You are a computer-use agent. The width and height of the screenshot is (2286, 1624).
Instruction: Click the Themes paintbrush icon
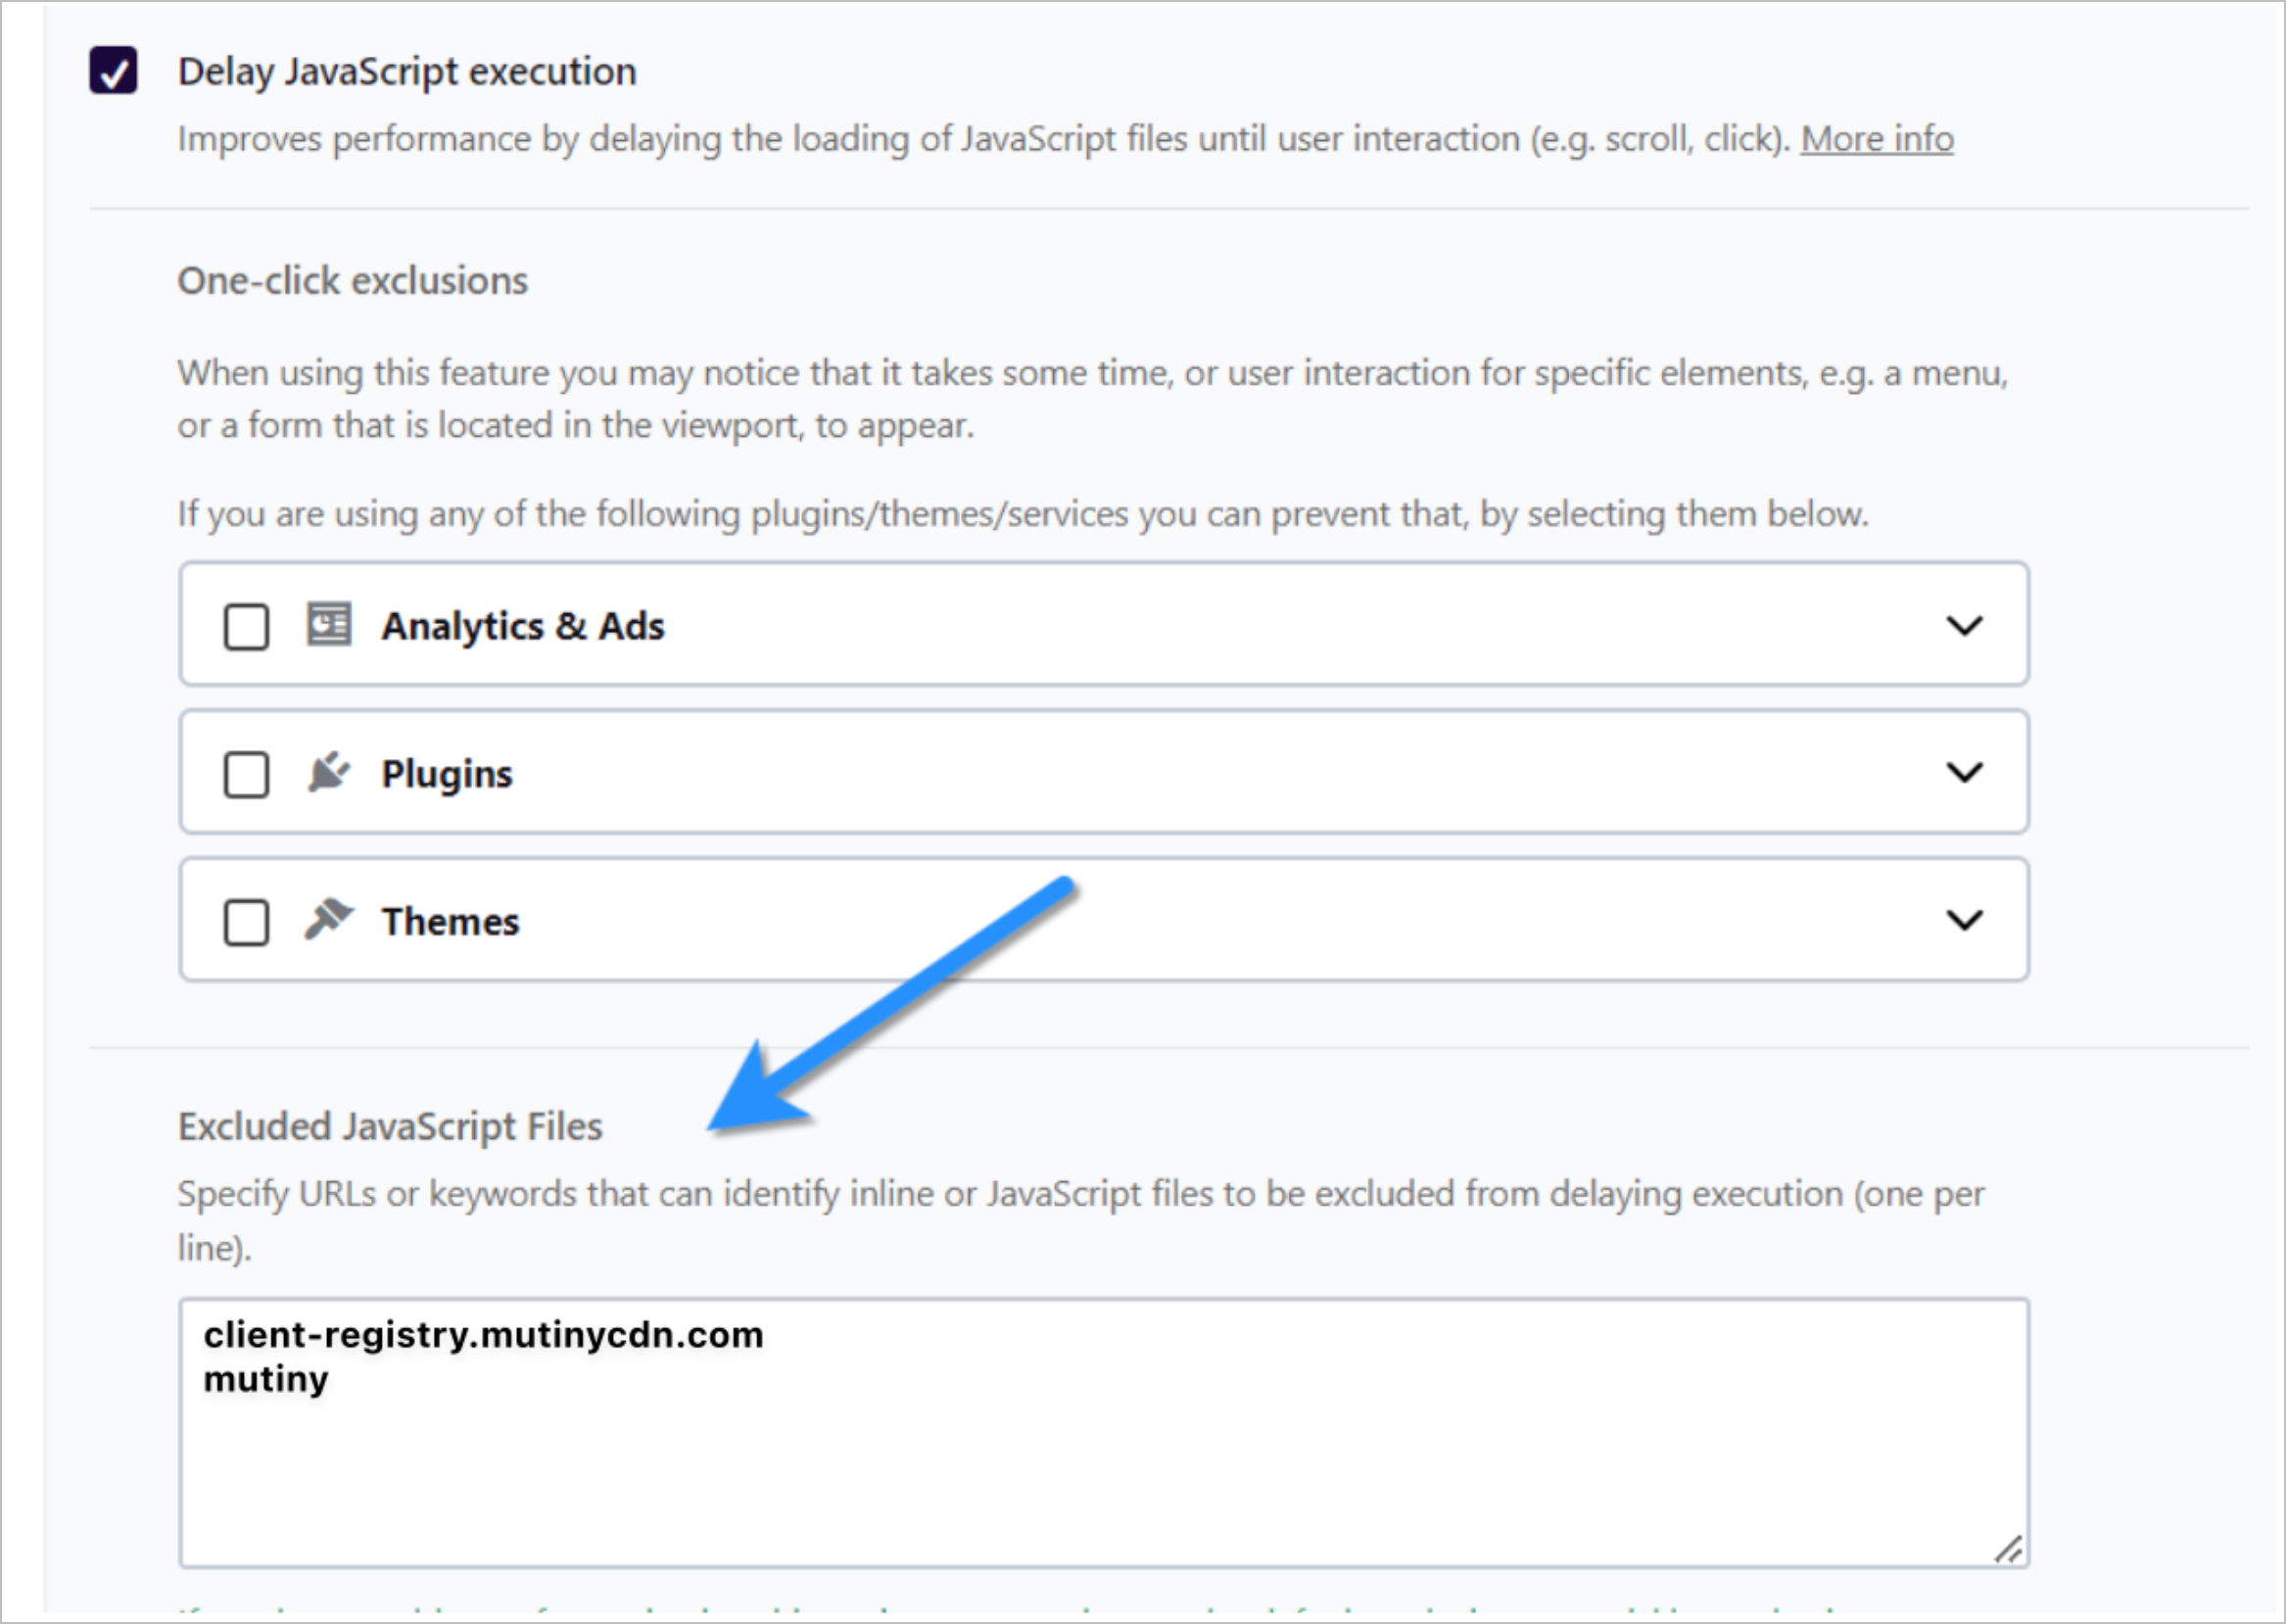328,919
